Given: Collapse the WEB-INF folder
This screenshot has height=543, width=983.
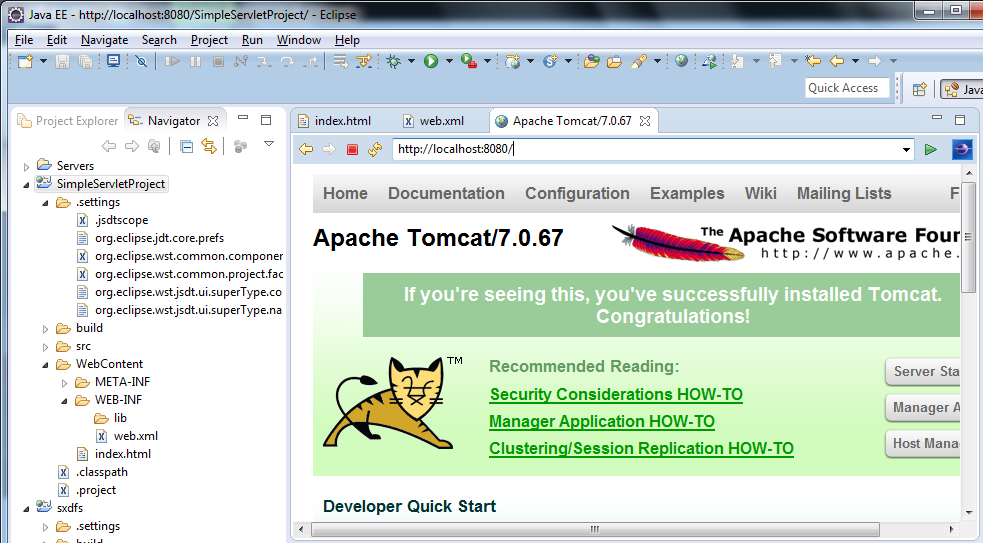Looking at the screenshot, I should tap(64, 401).
